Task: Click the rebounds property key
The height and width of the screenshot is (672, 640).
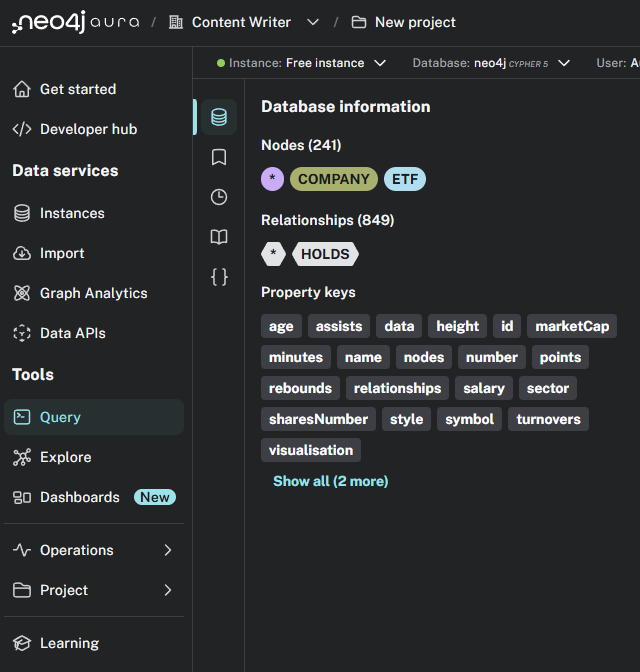Action: pyautogui.click(x=300, y=388)
